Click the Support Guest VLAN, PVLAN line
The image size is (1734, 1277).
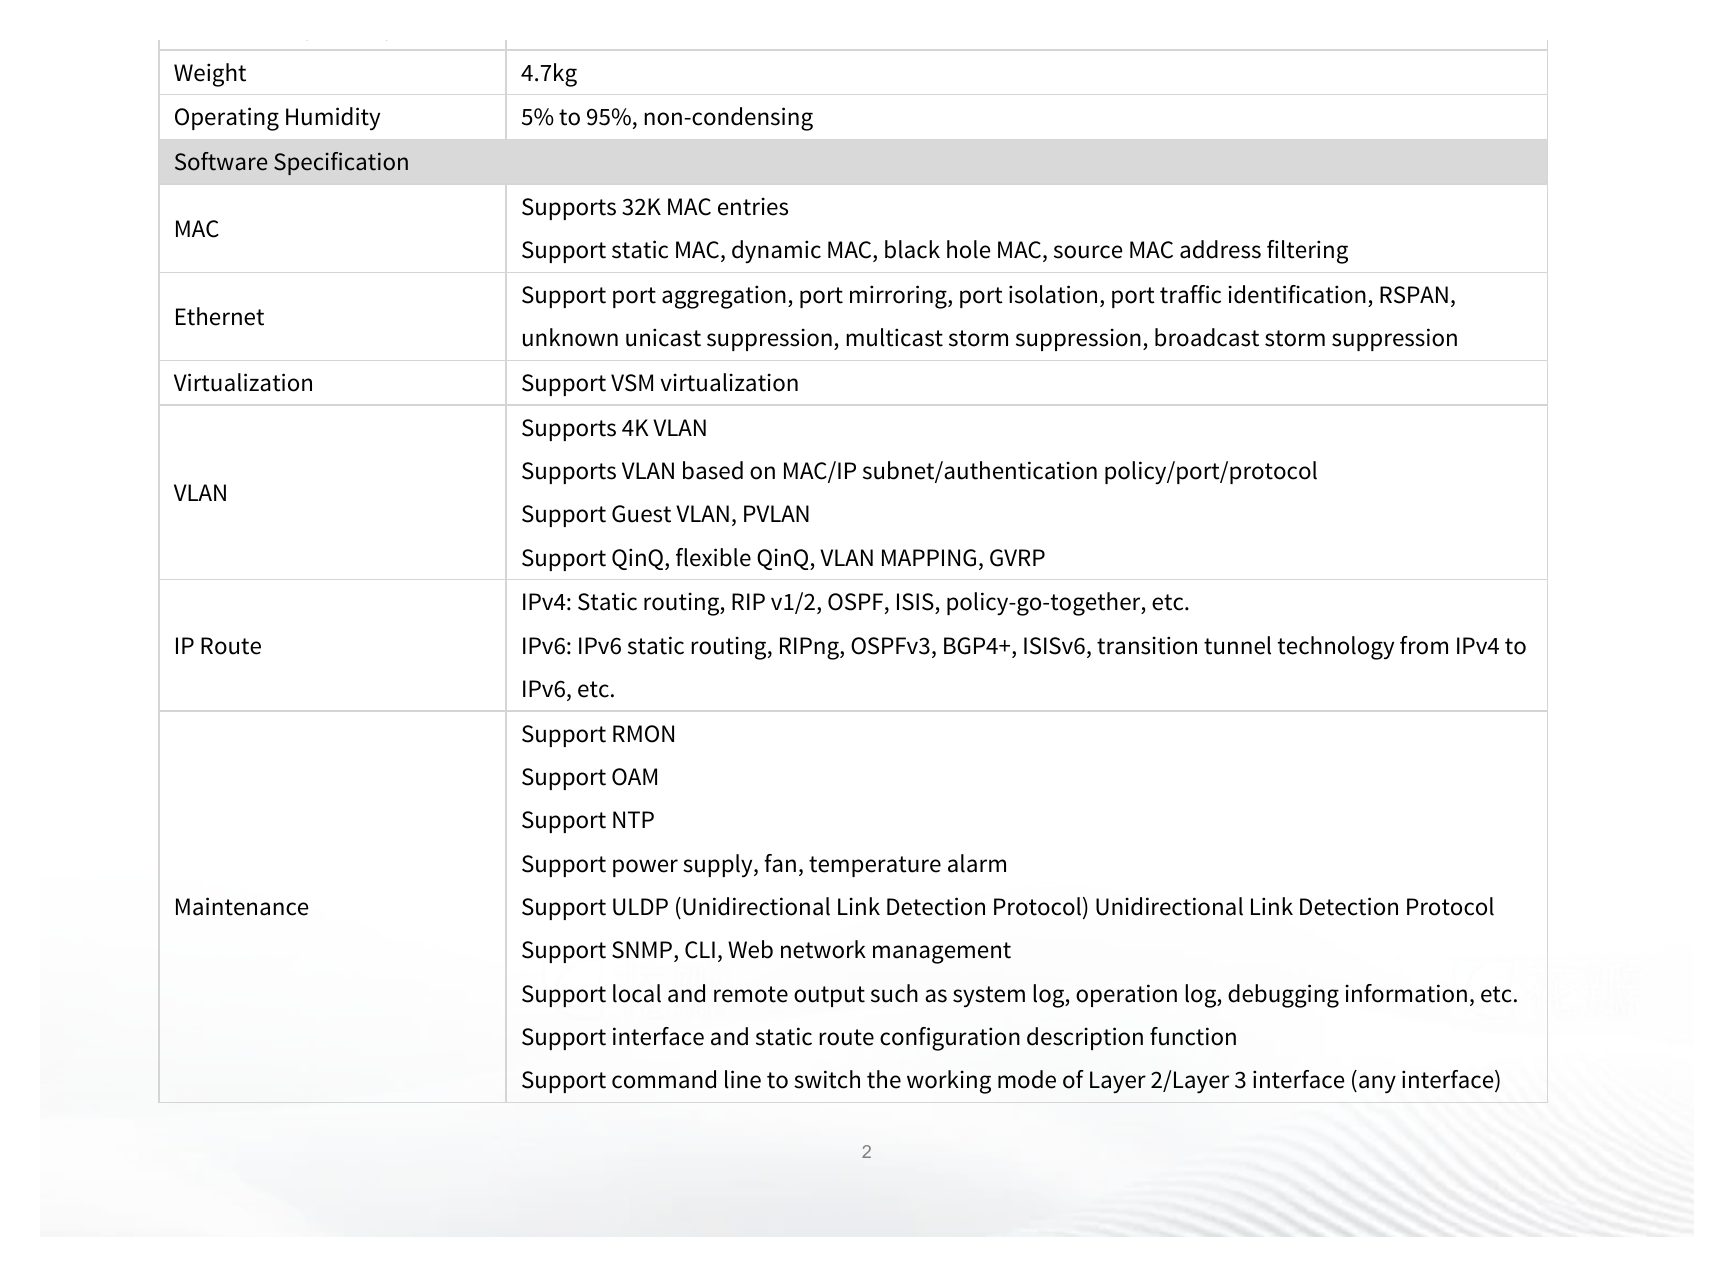tap(665, 514)
